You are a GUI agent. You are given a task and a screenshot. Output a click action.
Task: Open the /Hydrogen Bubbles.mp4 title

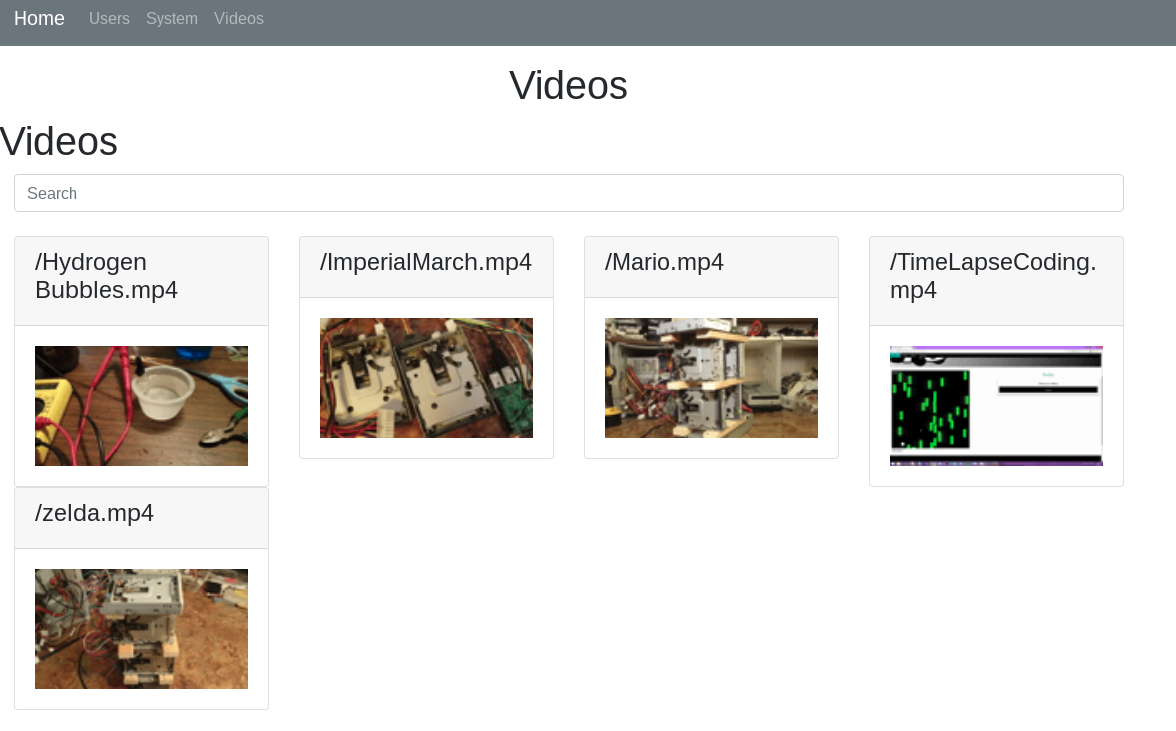coord(106,276)
